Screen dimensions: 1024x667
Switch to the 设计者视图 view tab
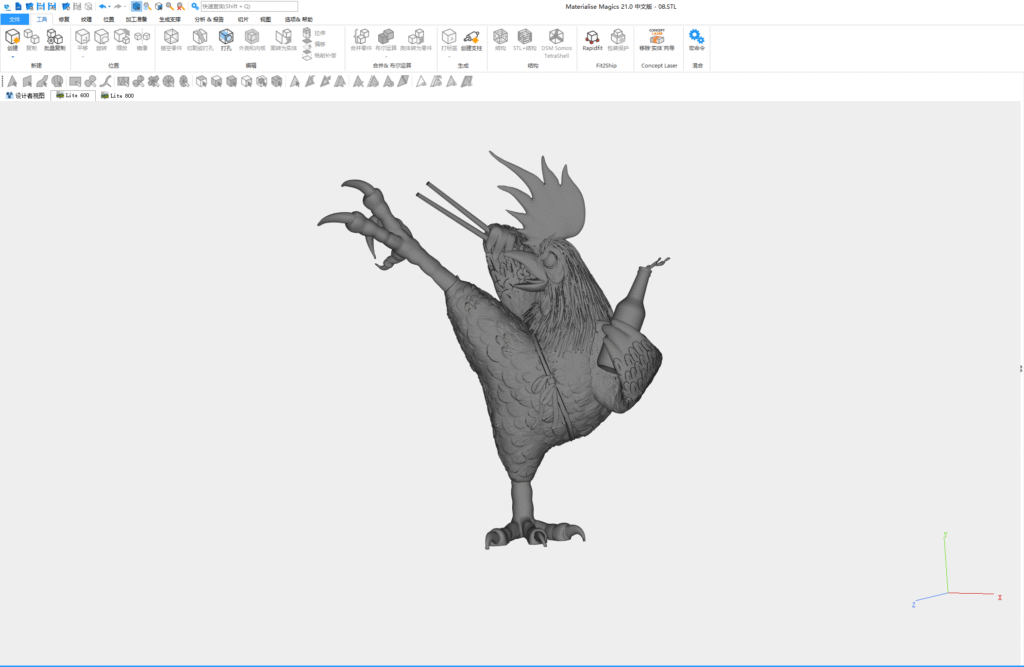click(25, 96)
